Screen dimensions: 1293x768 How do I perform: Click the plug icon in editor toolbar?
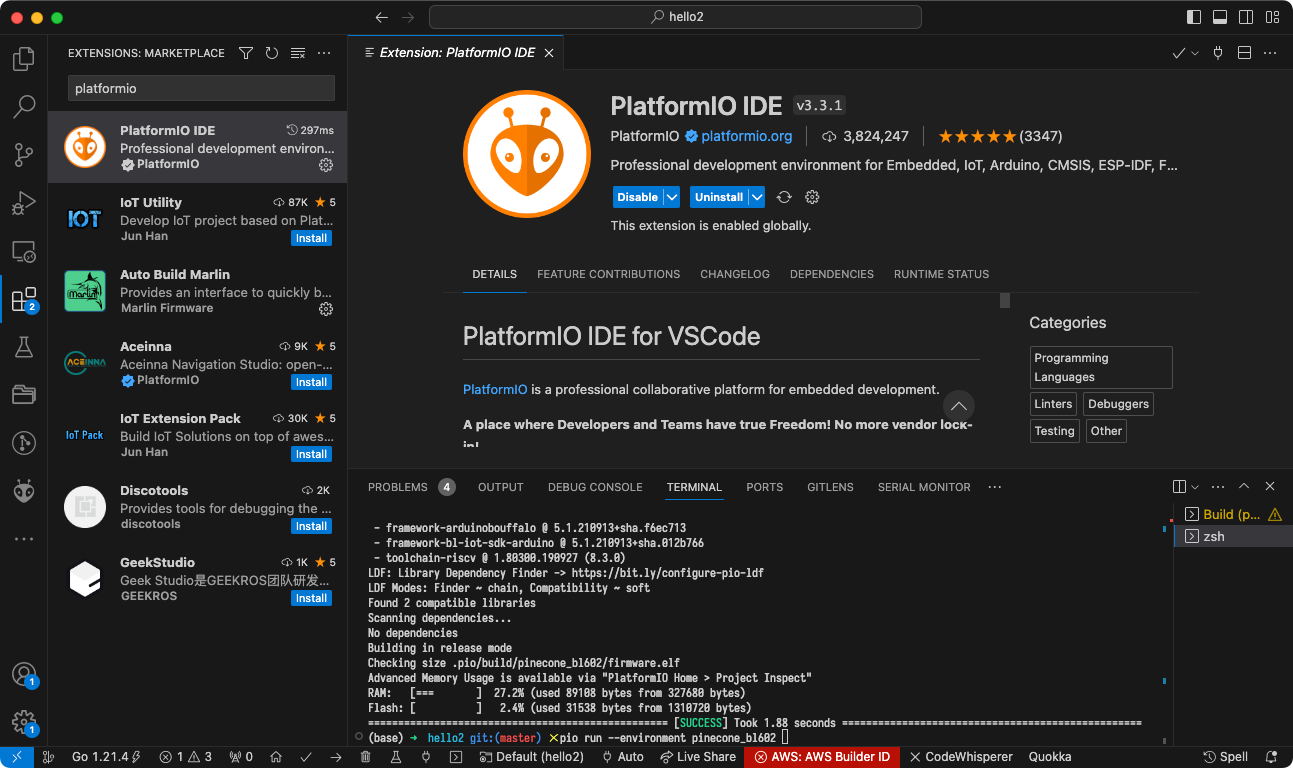(1218, 53)
